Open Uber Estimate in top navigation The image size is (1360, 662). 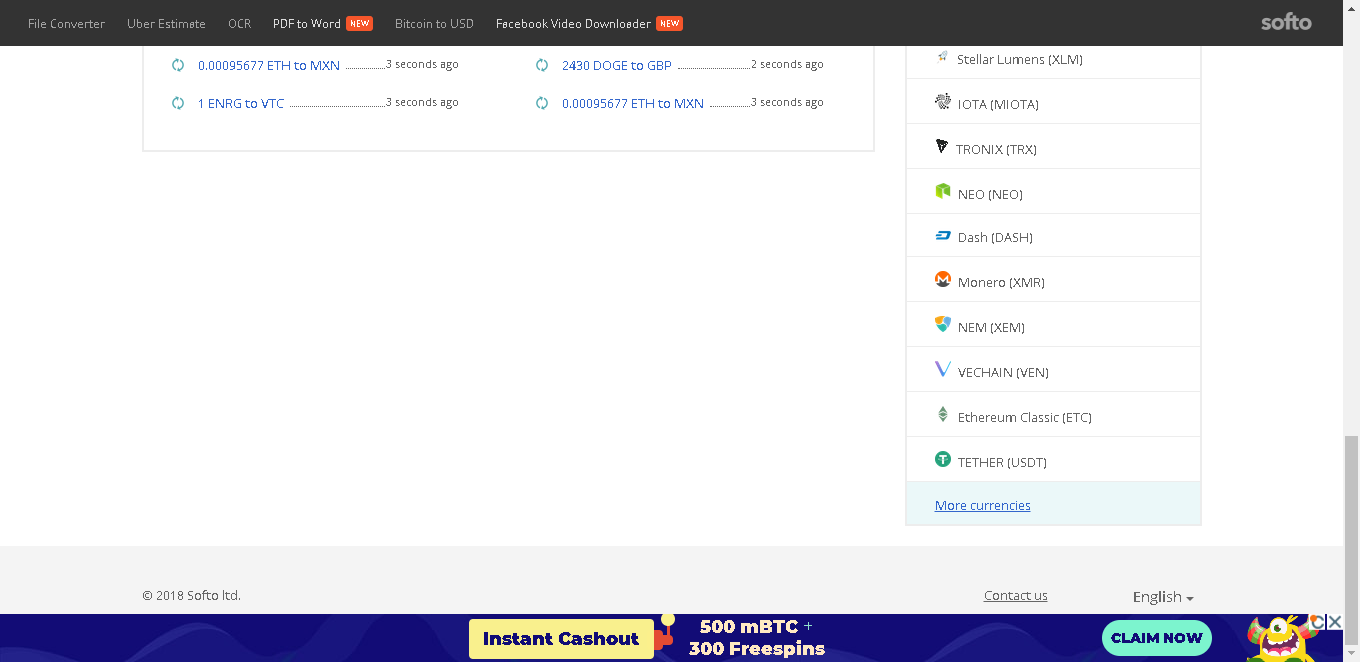[x=166, y=23]
